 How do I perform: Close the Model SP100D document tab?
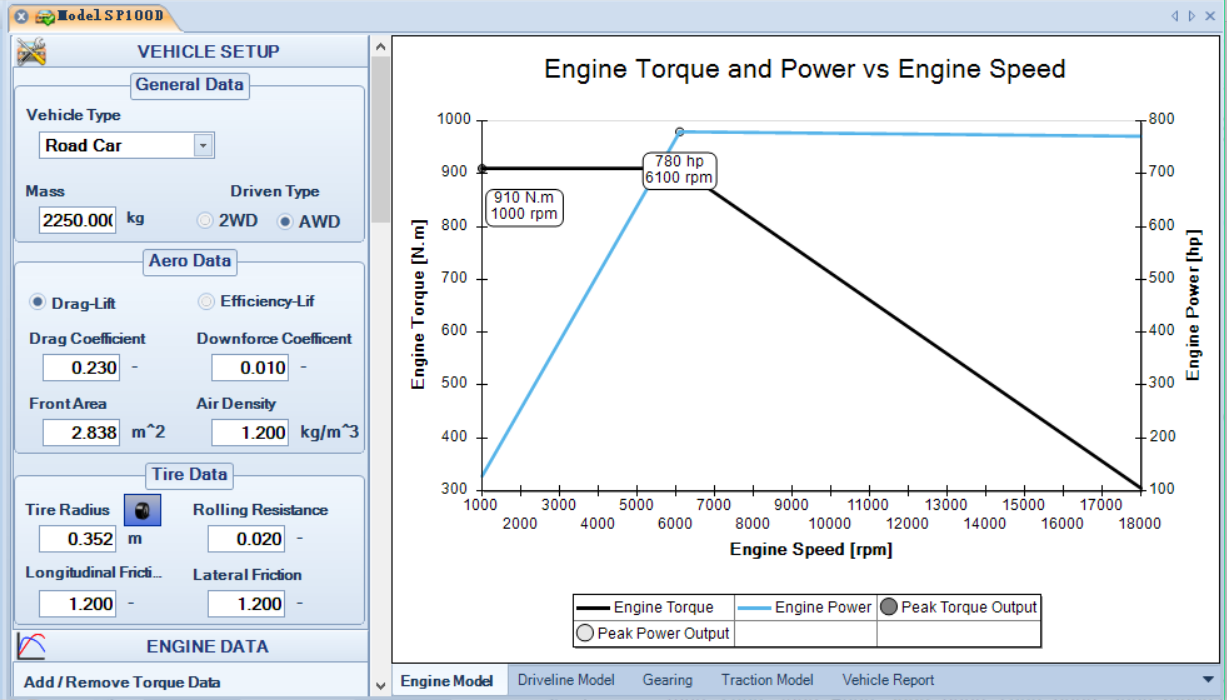coord(21,17)
